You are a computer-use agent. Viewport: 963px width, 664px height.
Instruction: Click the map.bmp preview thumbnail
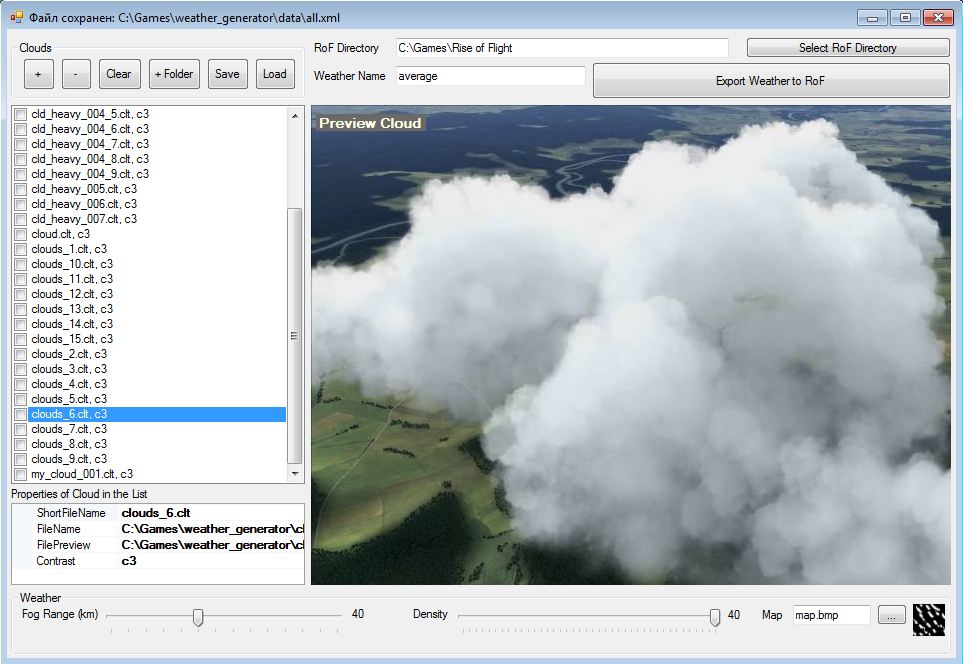[929, 619]
